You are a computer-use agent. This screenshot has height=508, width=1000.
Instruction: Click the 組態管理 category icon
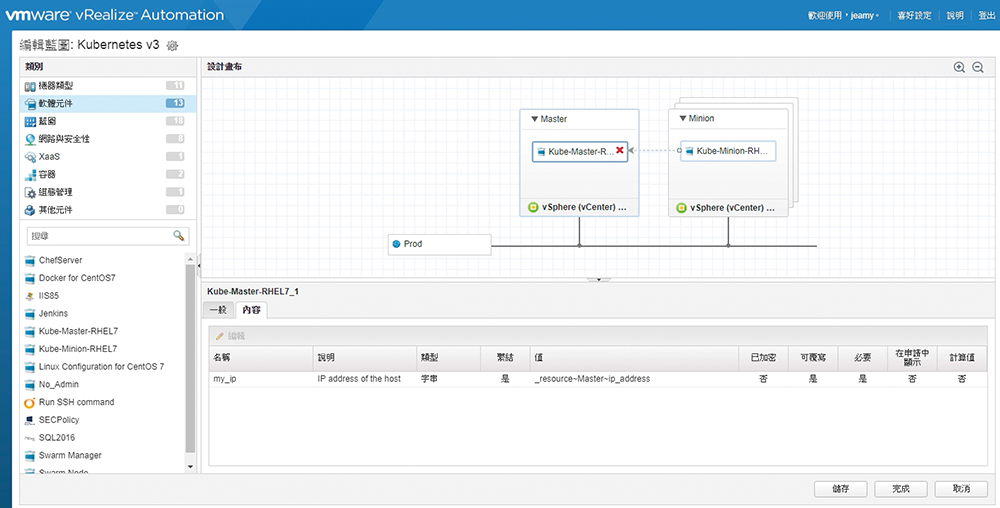tap(30, 192)
